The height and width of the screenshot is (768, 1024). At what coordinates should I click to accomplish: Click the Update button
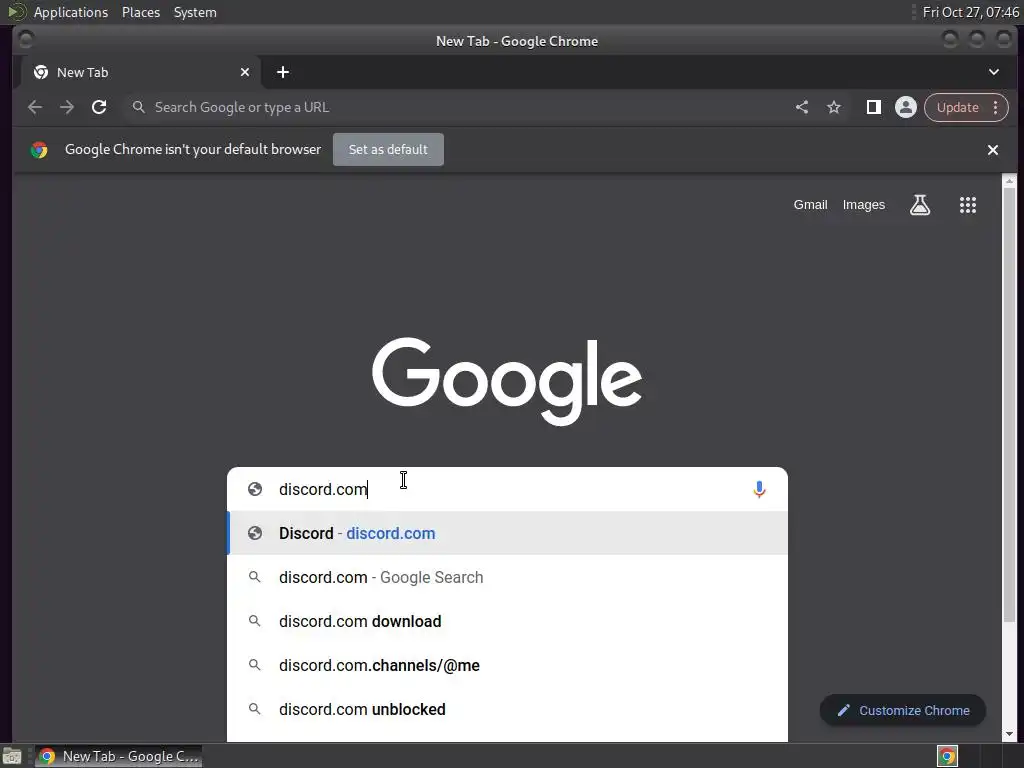(x=957, y=107)
